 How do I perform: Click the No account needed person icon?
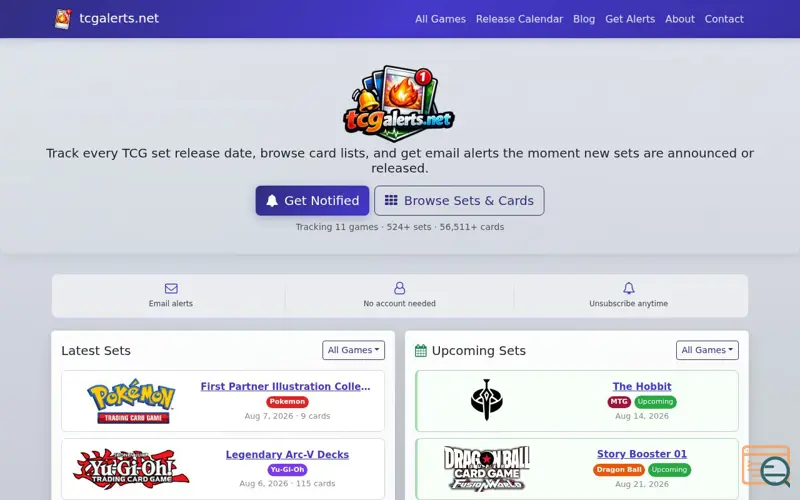[399, 288]
